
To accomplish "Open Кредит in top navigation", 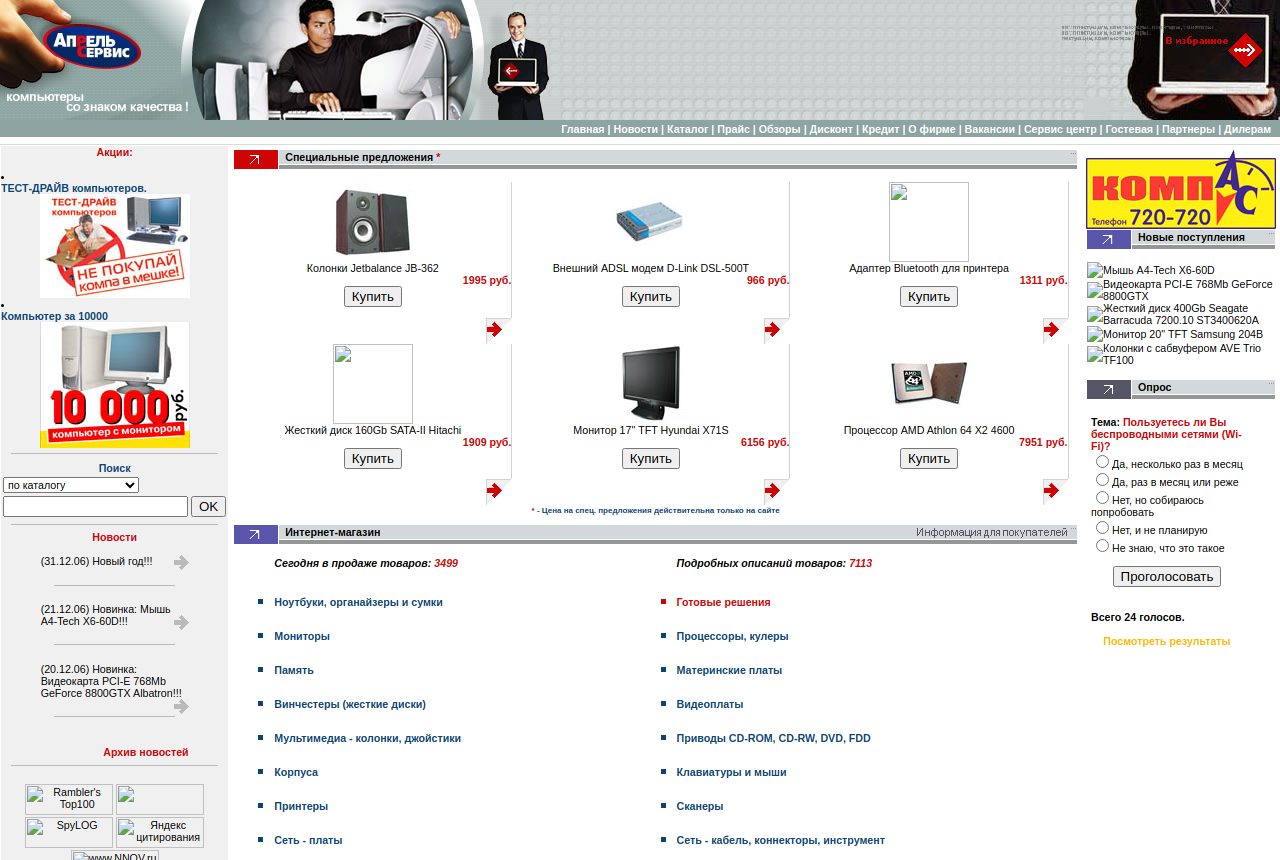I will click(x=881, y=129).
